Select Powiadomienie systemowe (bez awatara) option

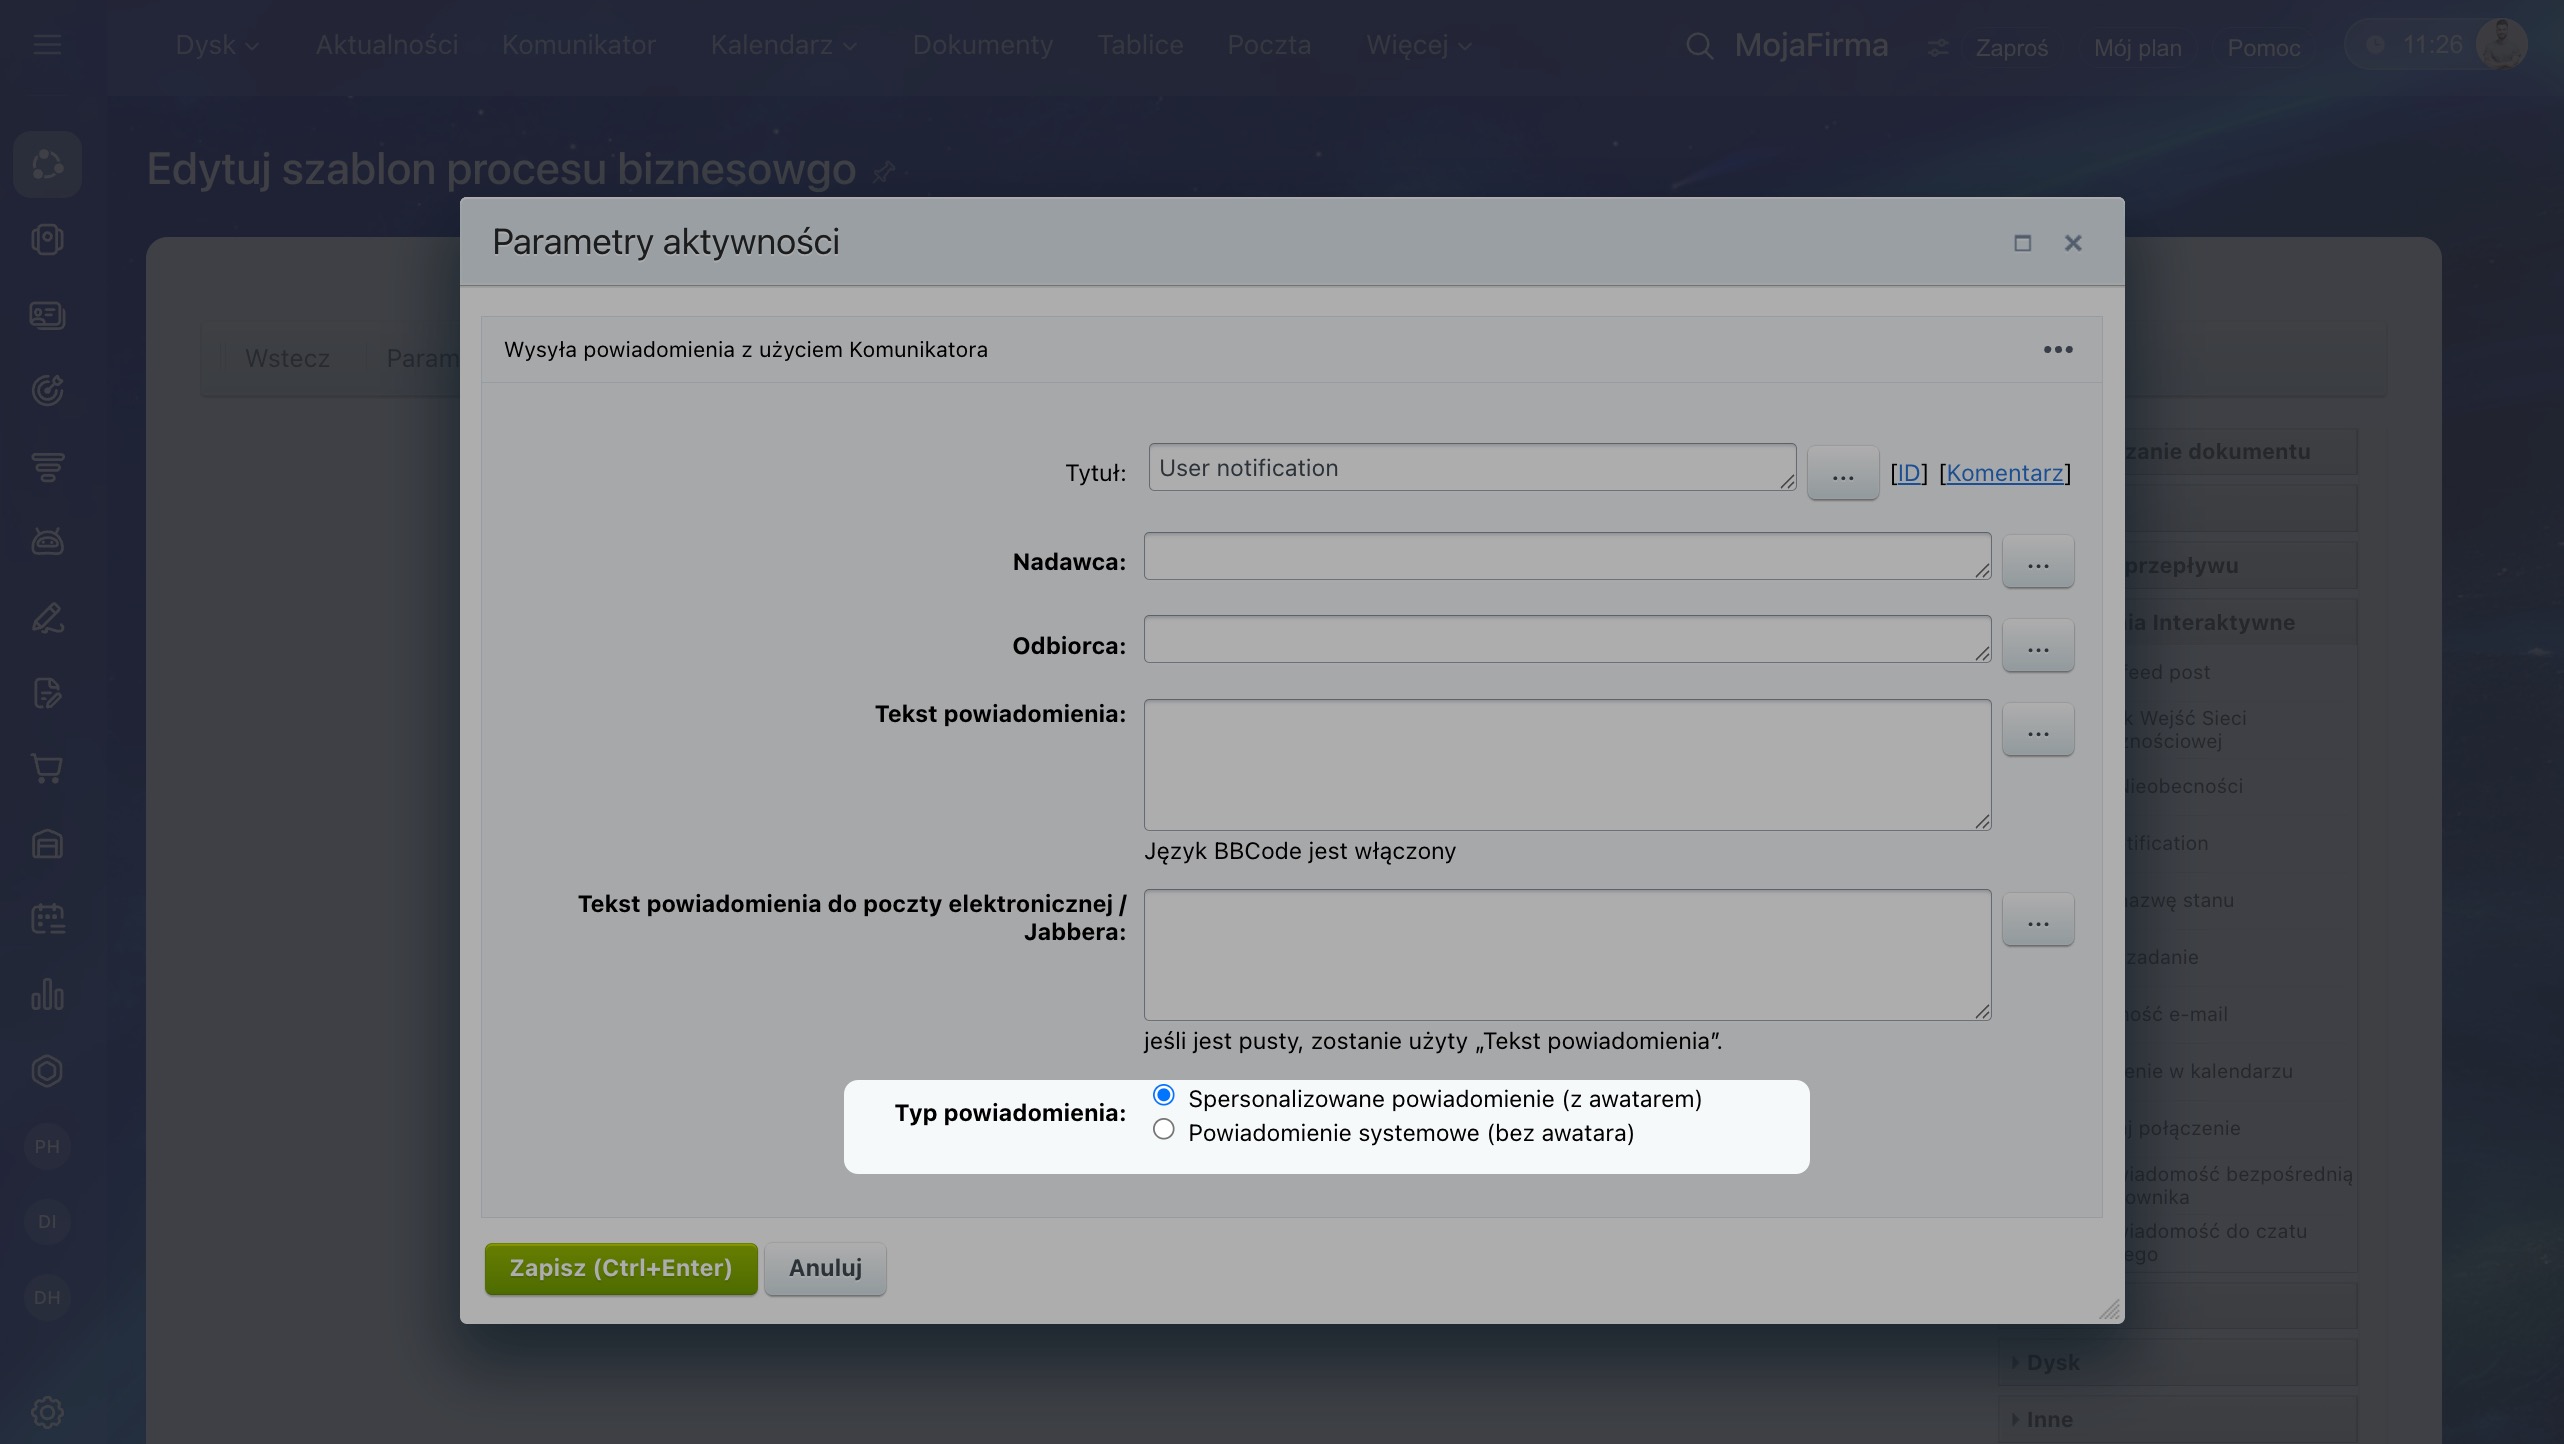[1163, 1130]
